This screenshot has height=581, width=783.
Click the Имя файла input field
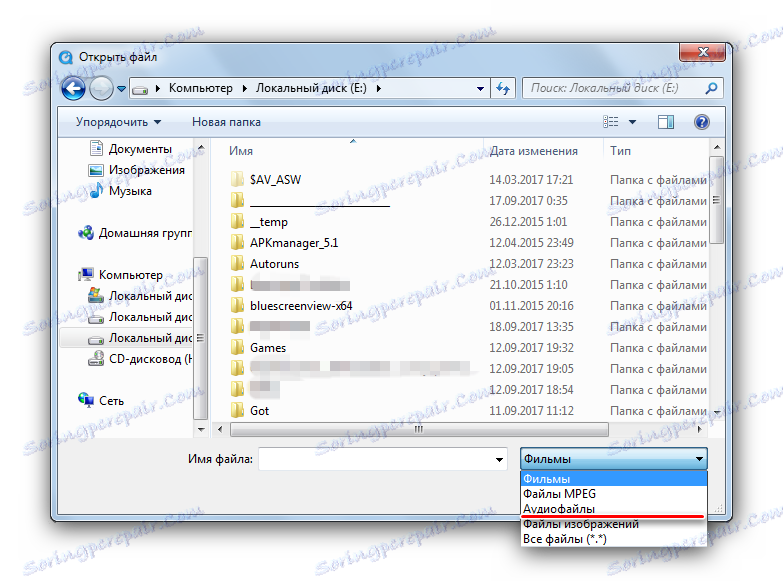point(383,459)
